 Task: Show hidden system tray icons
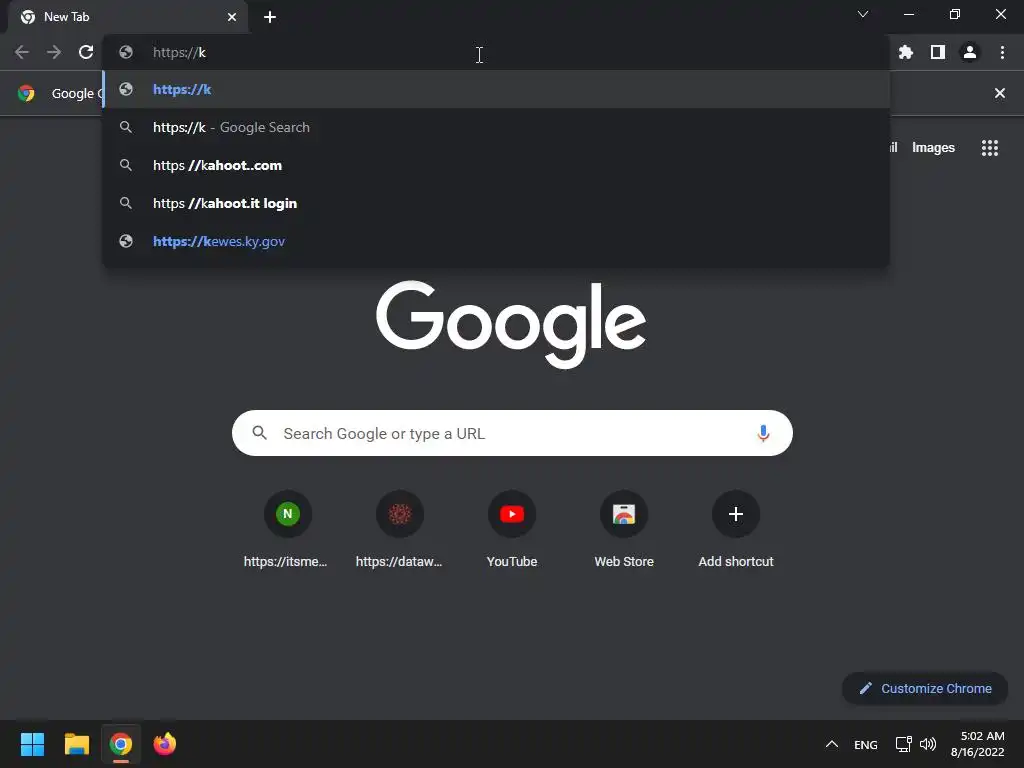831,744
